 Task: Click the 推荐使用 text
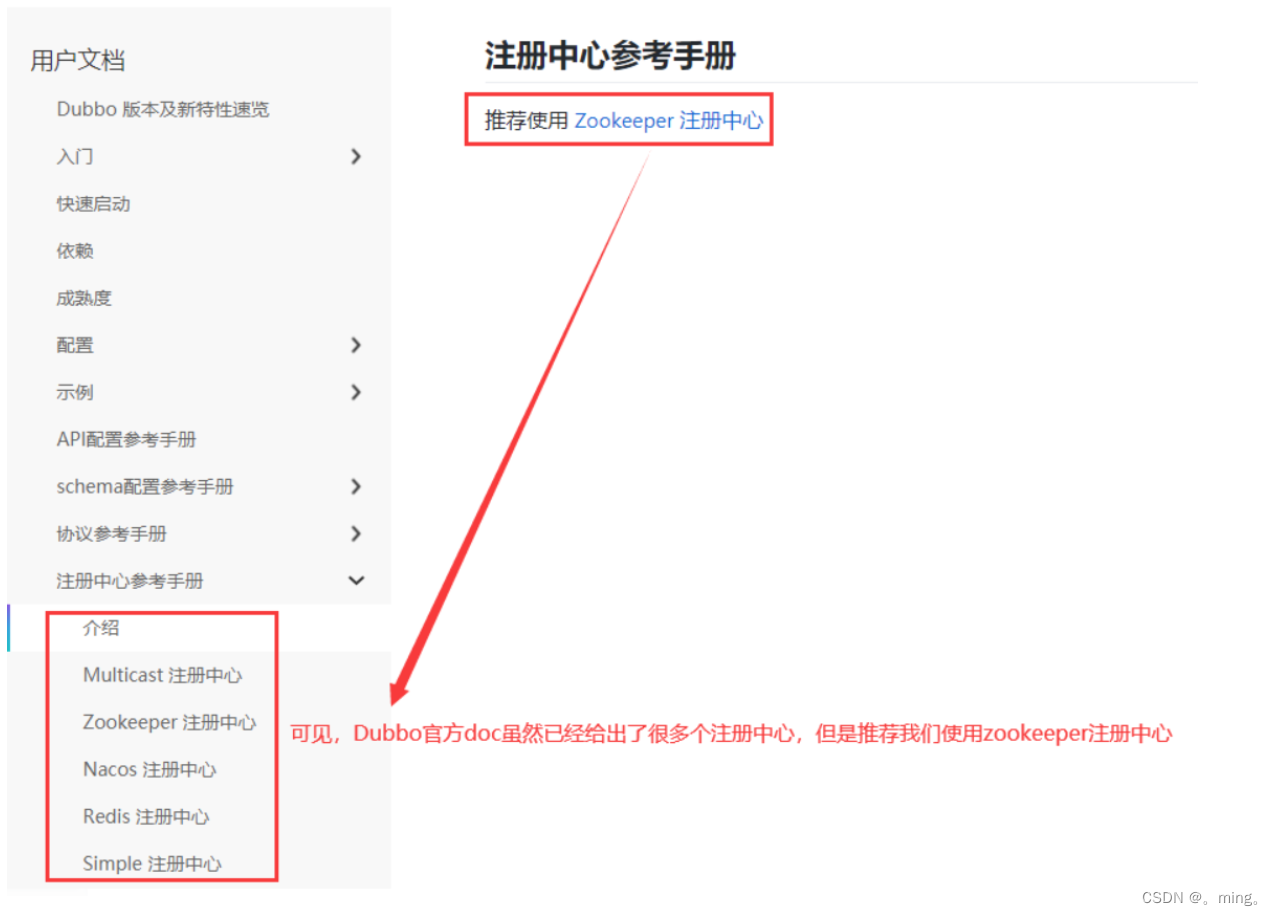coord(526,121)
